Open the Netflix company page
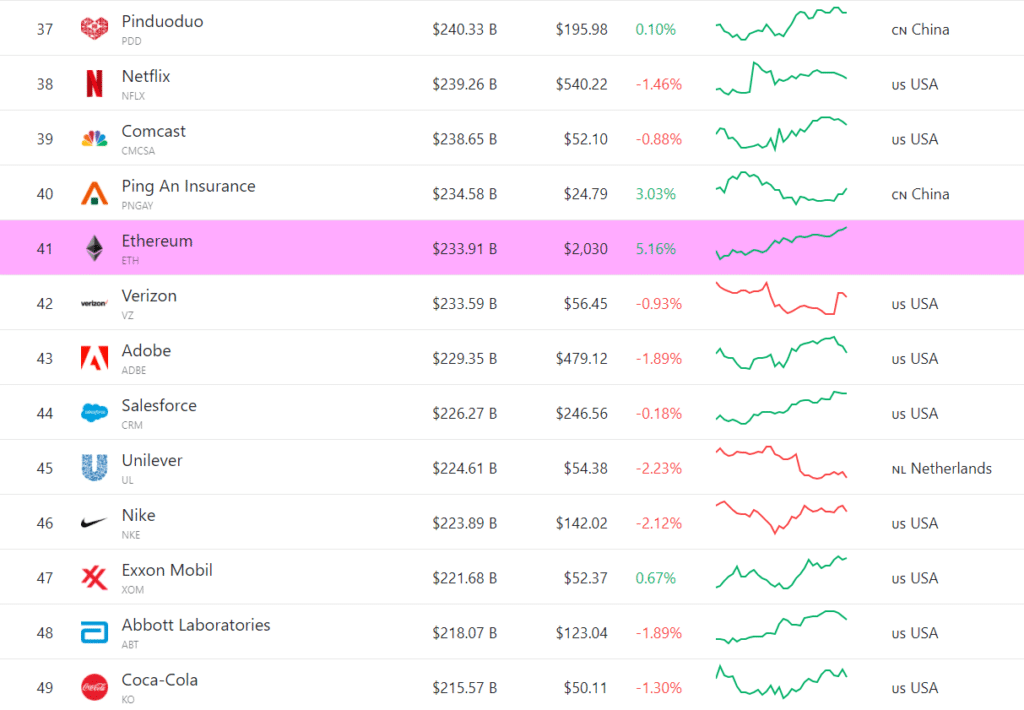 146,76
